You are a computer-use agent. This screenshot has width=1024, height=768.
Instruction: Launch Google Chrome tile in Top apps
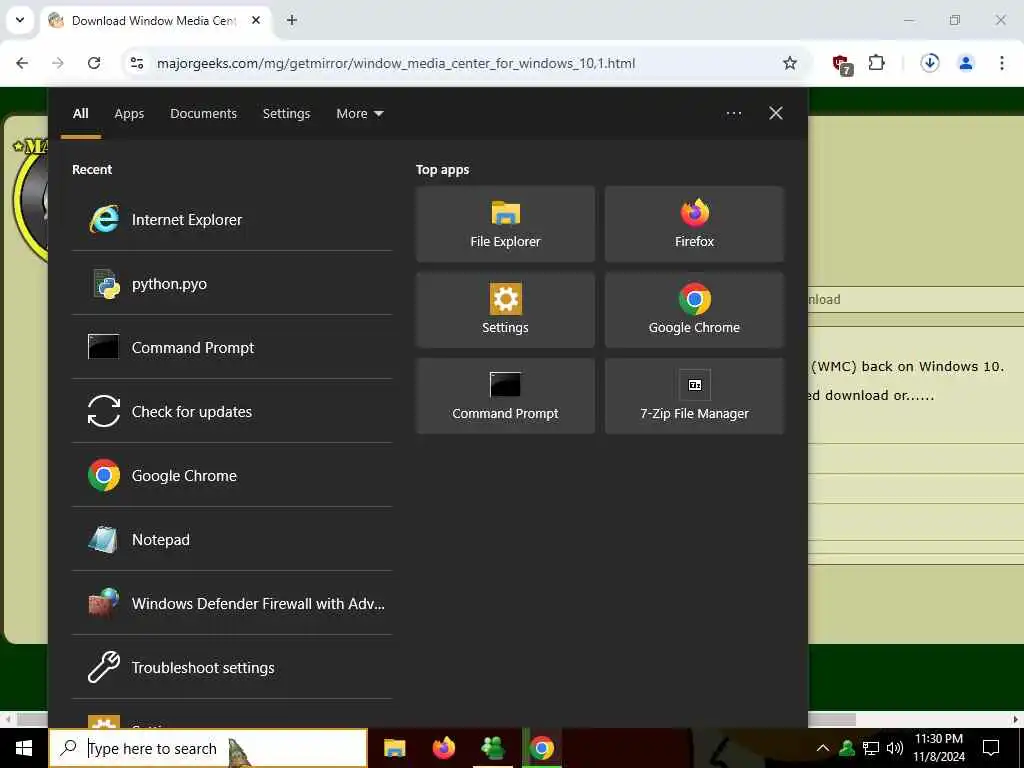click(694, 310)
